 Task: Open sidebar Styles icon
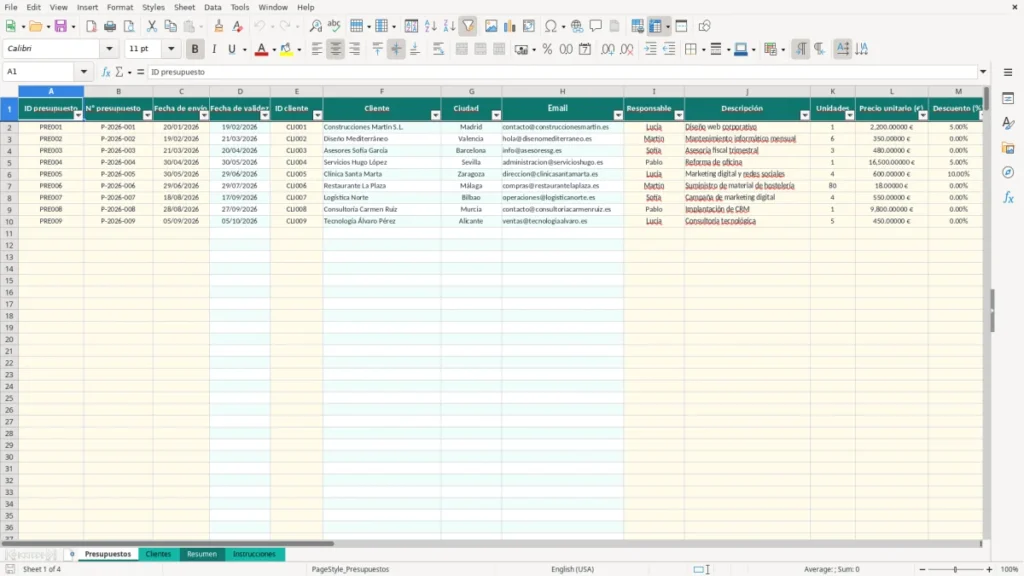coord(1008,123)
